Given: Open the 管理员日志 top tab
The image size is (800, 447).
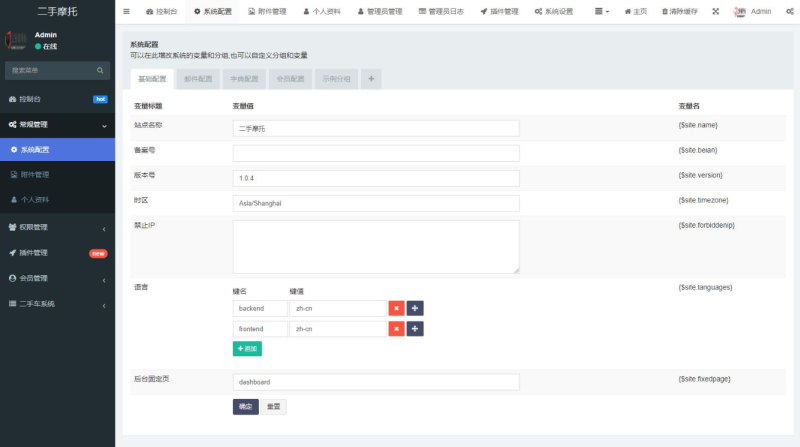Looking at the screenshot, I should (441, 11).
